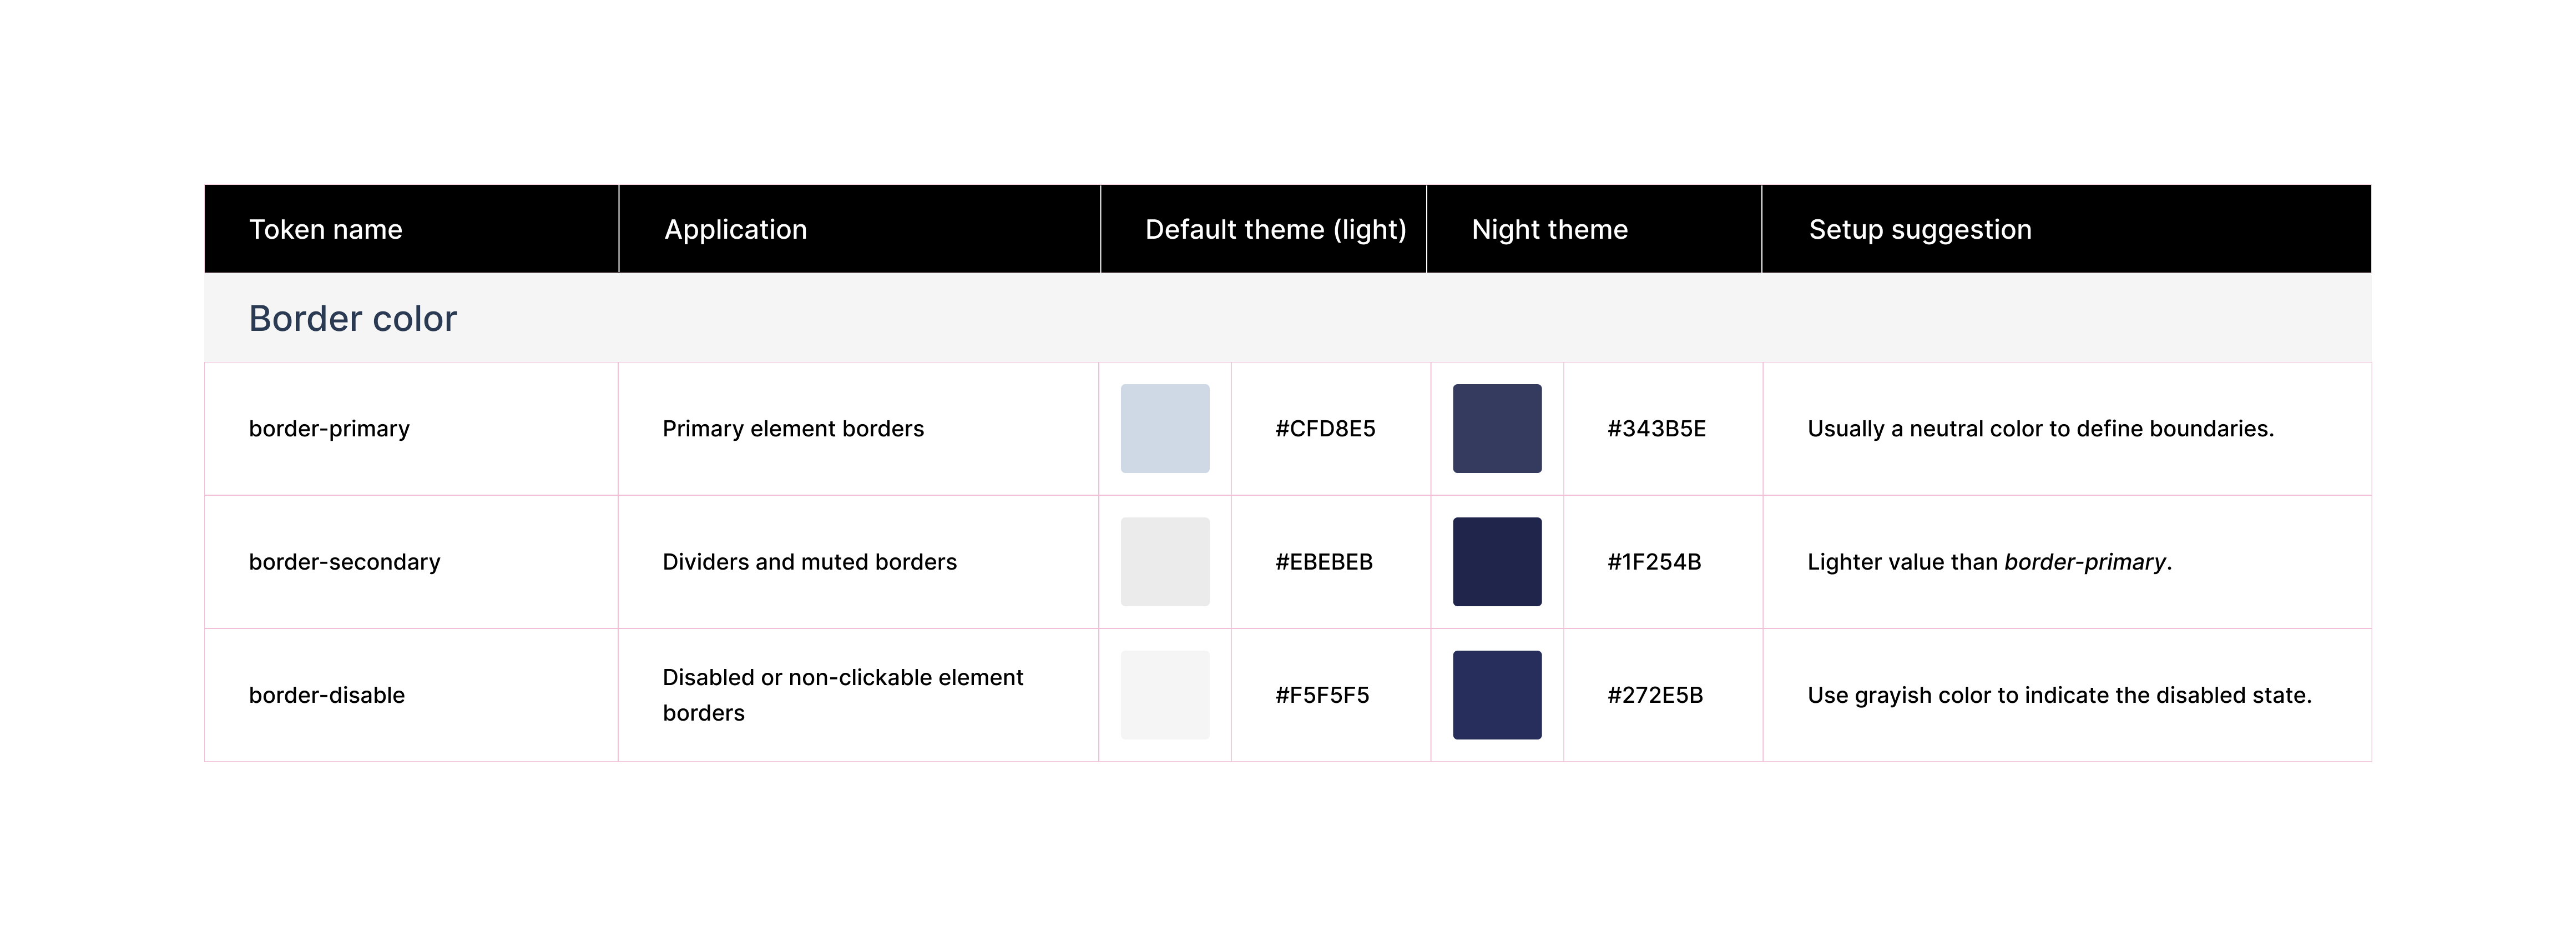
Task: Click the border-secondary token name
Action: click(x=344, y=562)
